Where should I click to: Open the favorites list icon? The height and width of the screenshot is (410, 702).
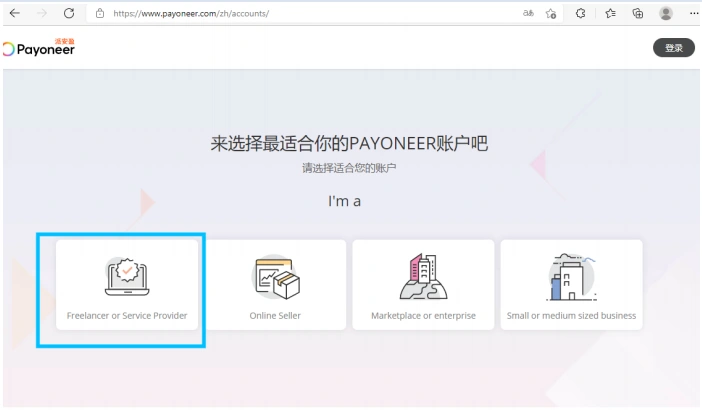[x=610, y=13]
